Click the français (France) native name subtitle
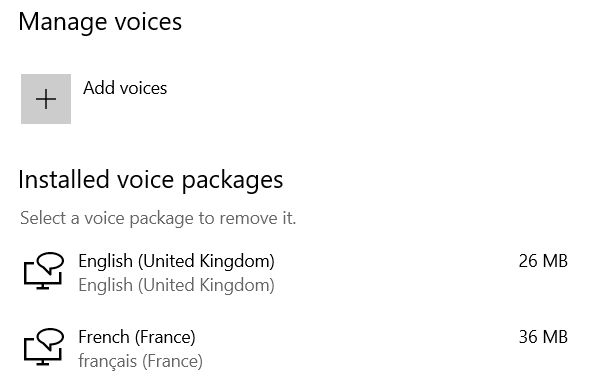The width and height of the screenshot is (602, 392). coord(141,361)
